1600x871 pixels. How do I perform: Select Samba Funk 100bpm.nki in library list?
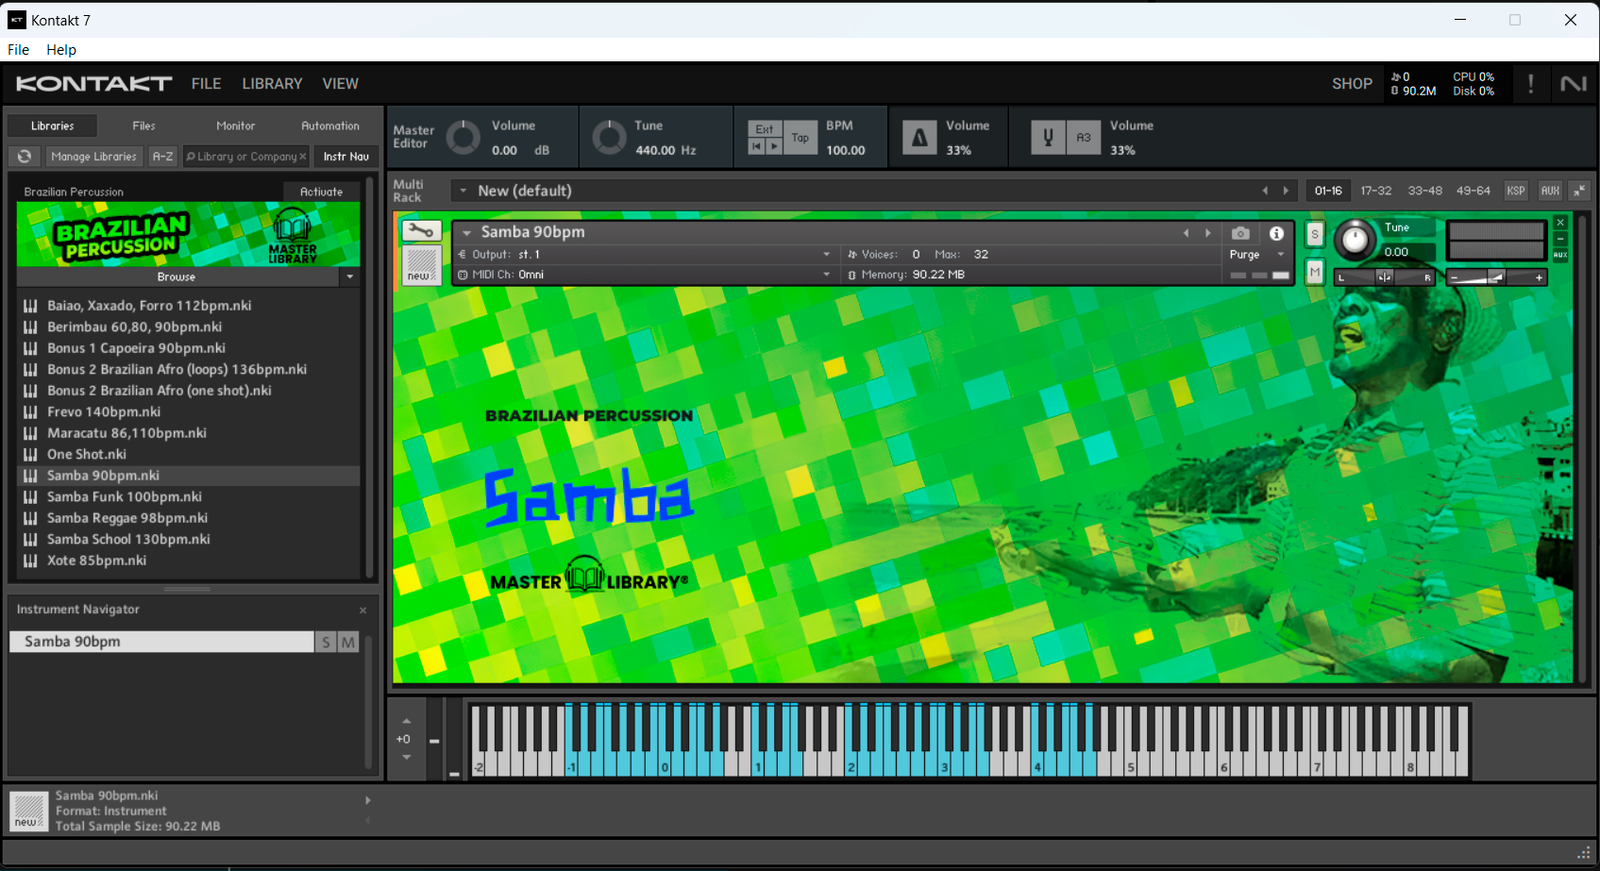[124, 497]
